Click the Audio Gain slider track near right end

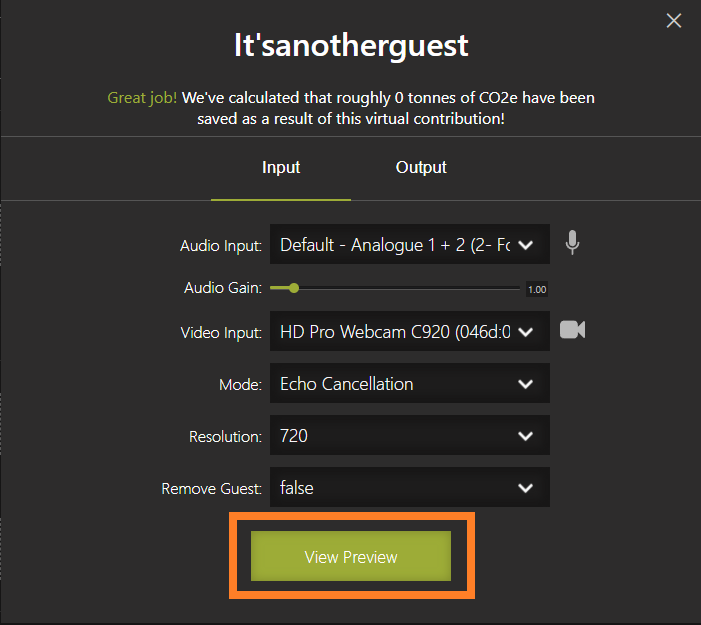pyautogui.click(x=510, y=288)
